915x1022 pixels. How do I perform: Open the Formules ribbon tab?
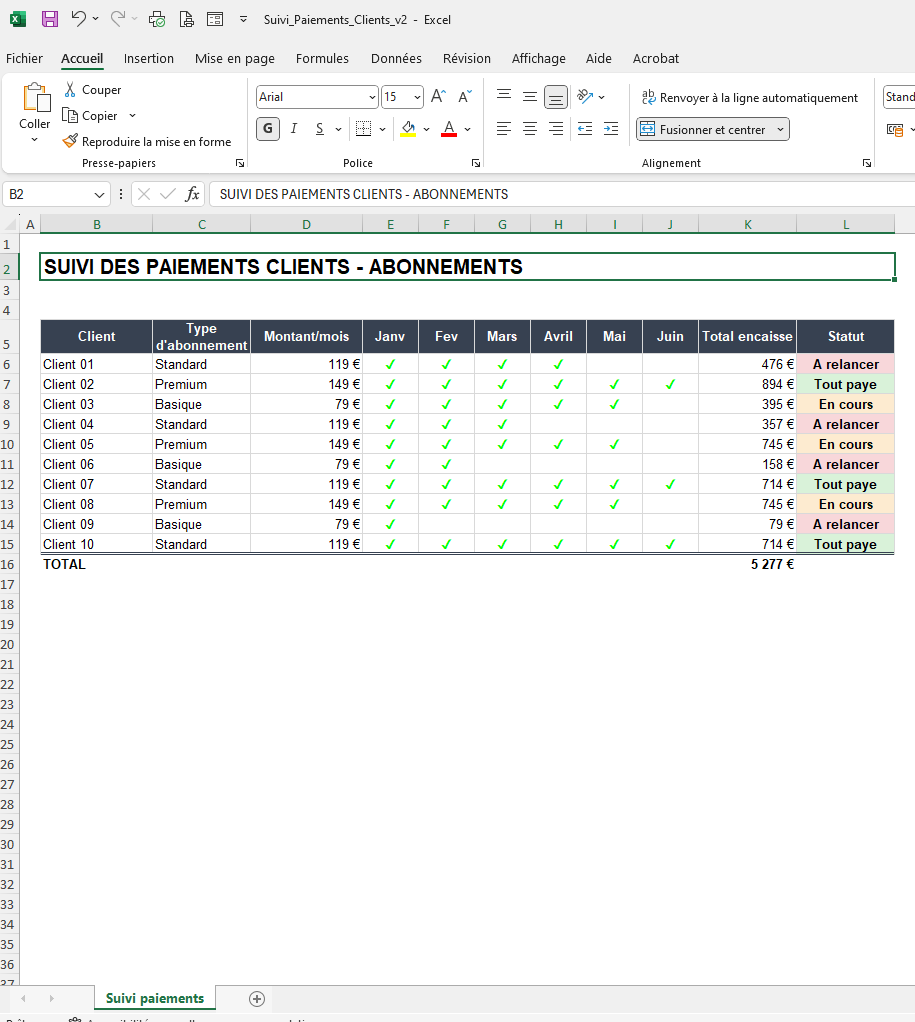click(322, 59)
